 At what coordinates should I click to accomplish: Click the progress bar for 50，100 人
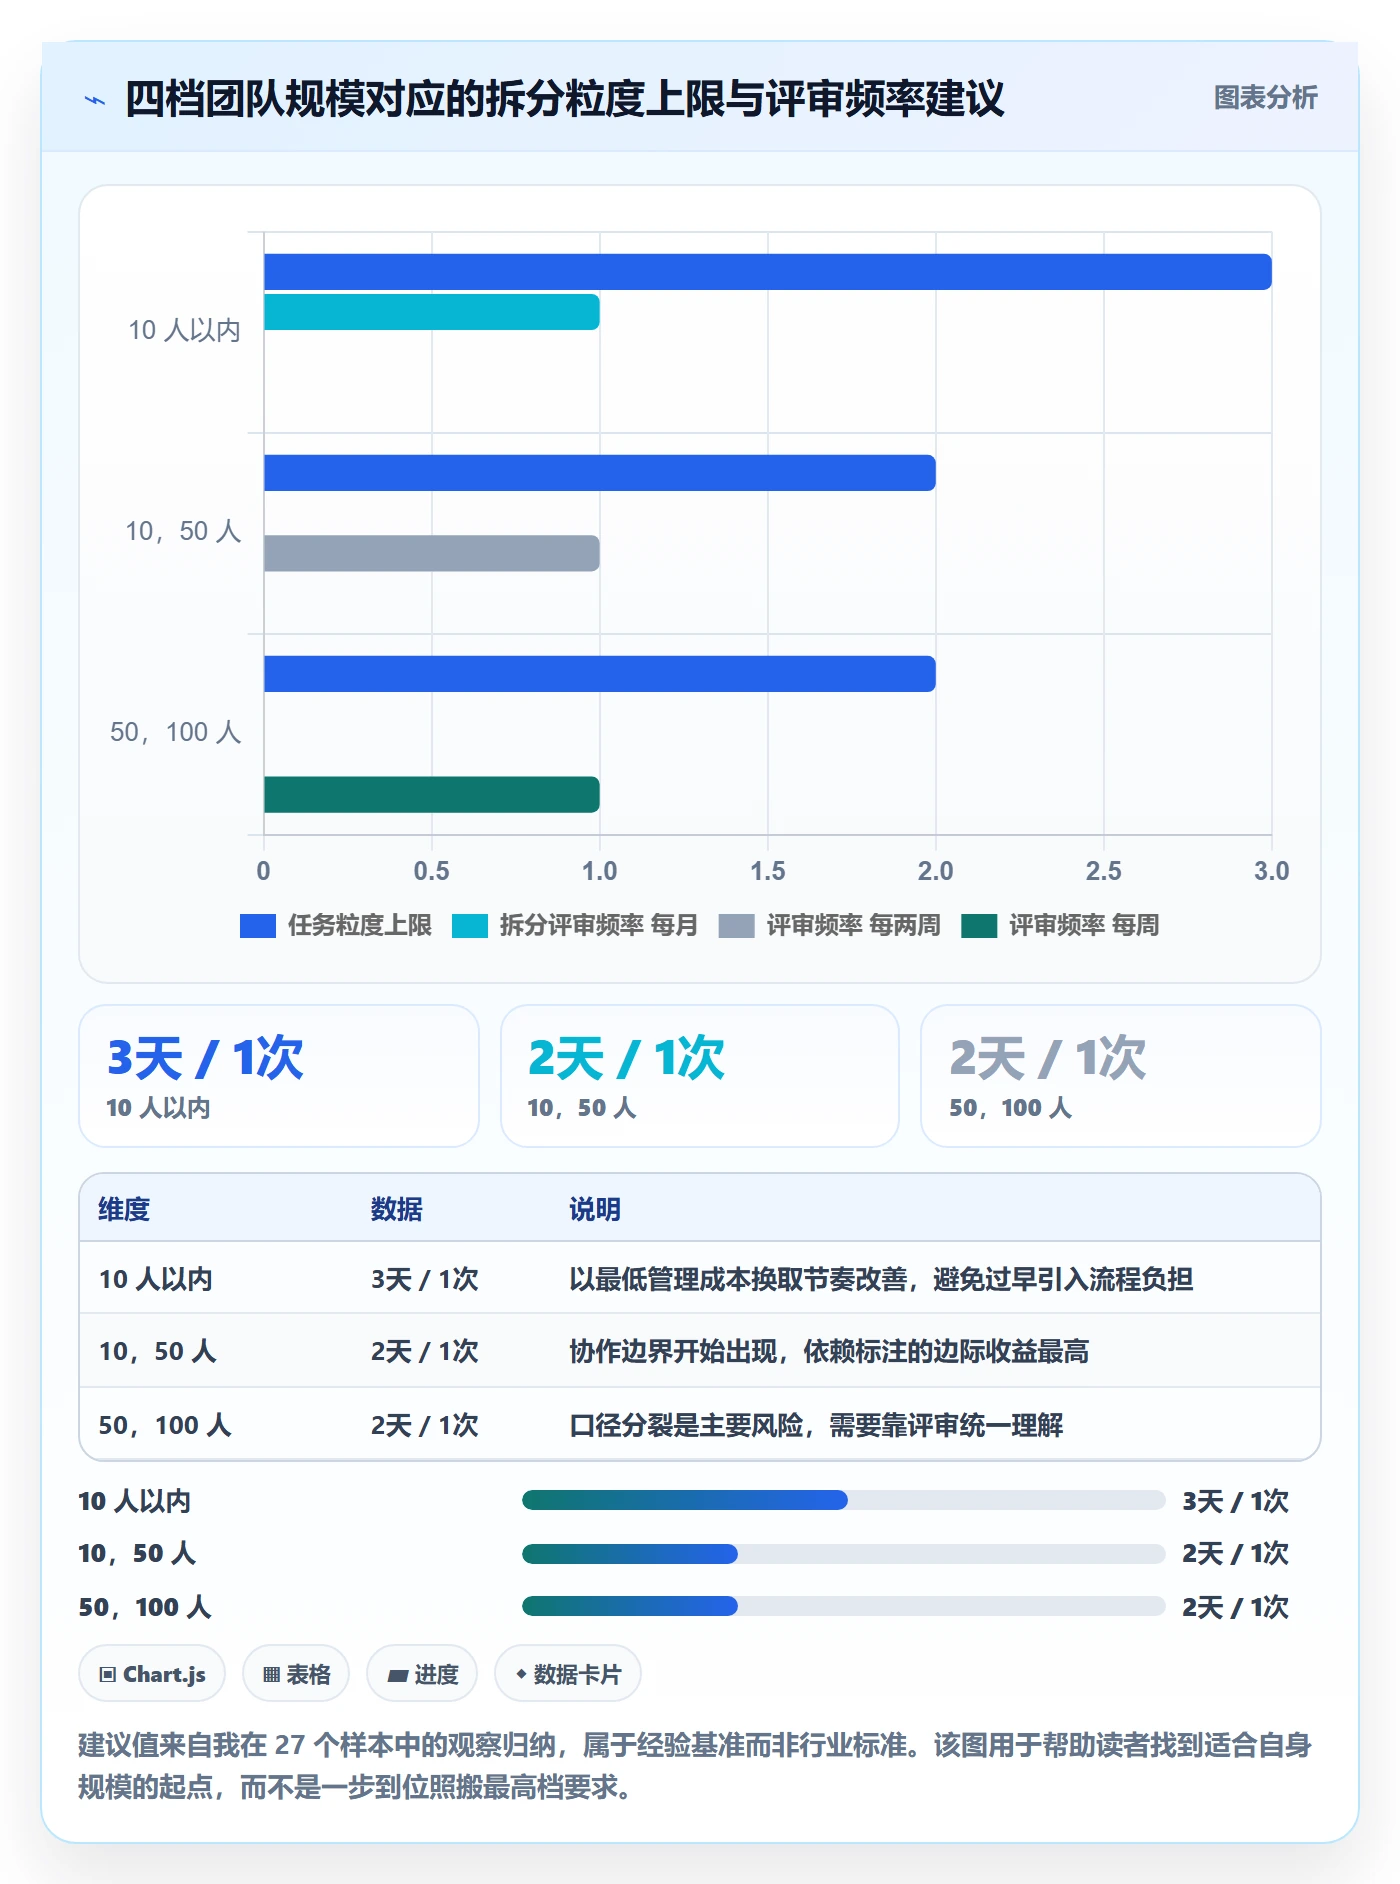tap(843, 1606)
